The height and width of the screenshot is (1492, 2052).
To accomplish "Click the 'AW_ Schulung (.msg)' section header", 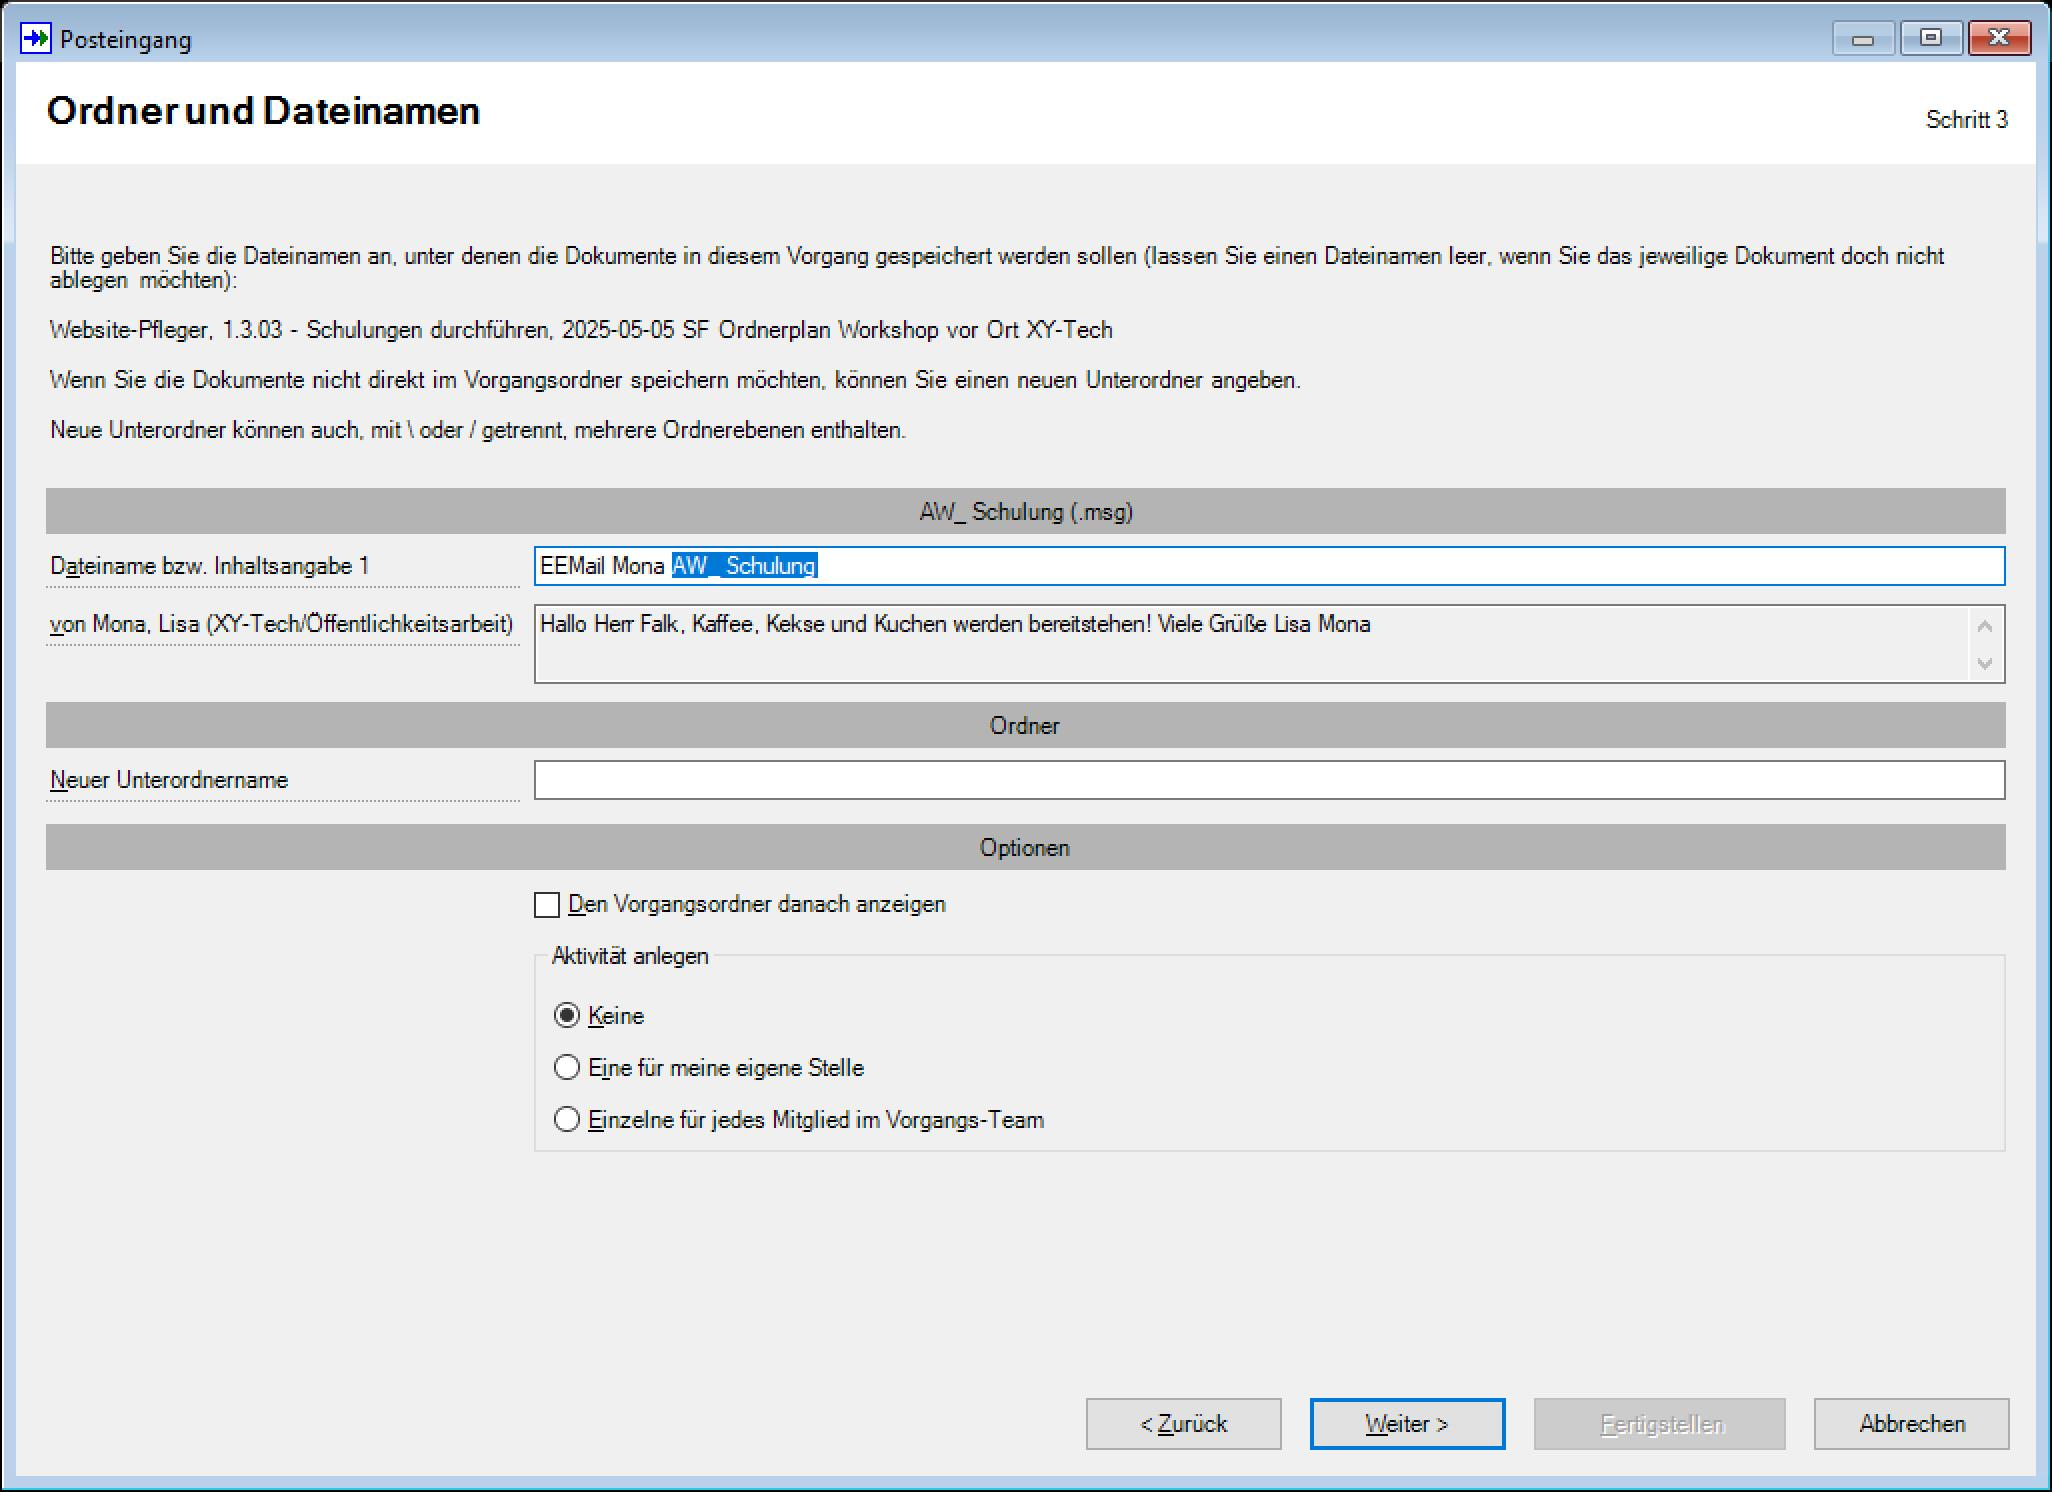I will point(1025,511).
